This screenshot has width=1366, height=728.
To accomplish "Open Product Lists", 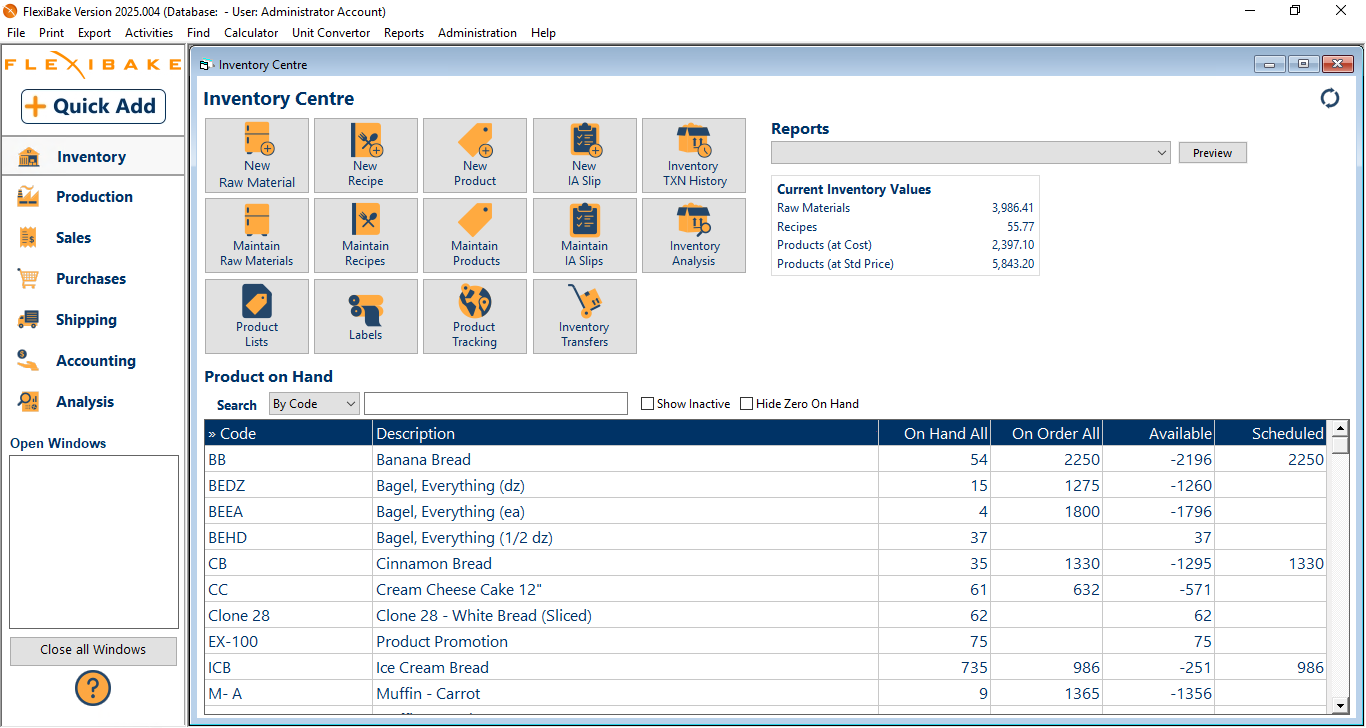I will coord(257,316).
